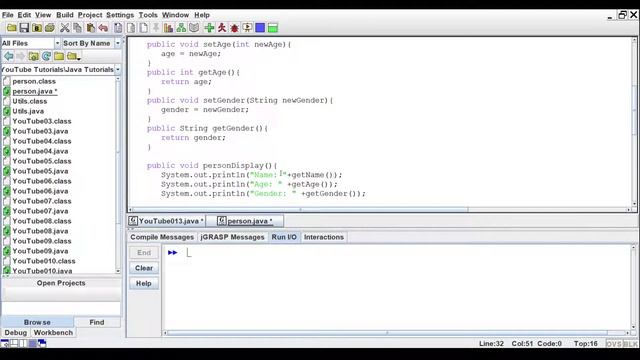Go back with the browser left arrow
640x360 pixels.
[x=9, y=56]
